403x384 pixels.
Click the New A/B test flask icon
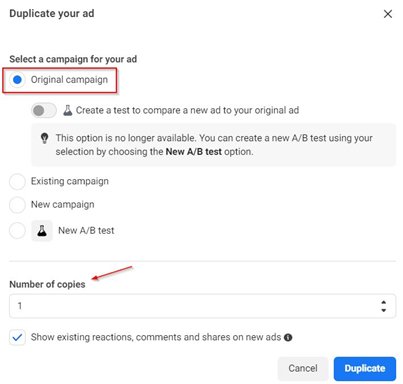(42, 231)
